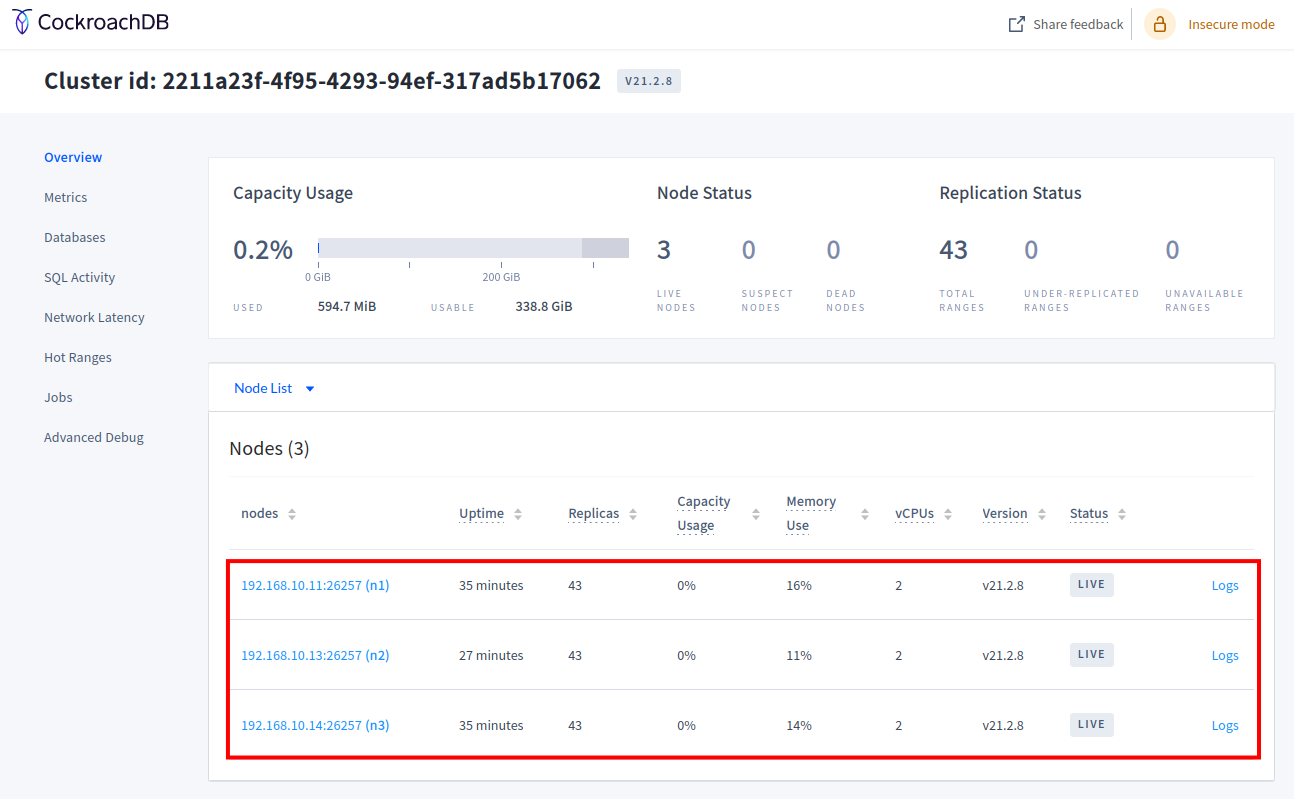
Task: Click LIVE status badge for n3
Action: pos(1091,725)
